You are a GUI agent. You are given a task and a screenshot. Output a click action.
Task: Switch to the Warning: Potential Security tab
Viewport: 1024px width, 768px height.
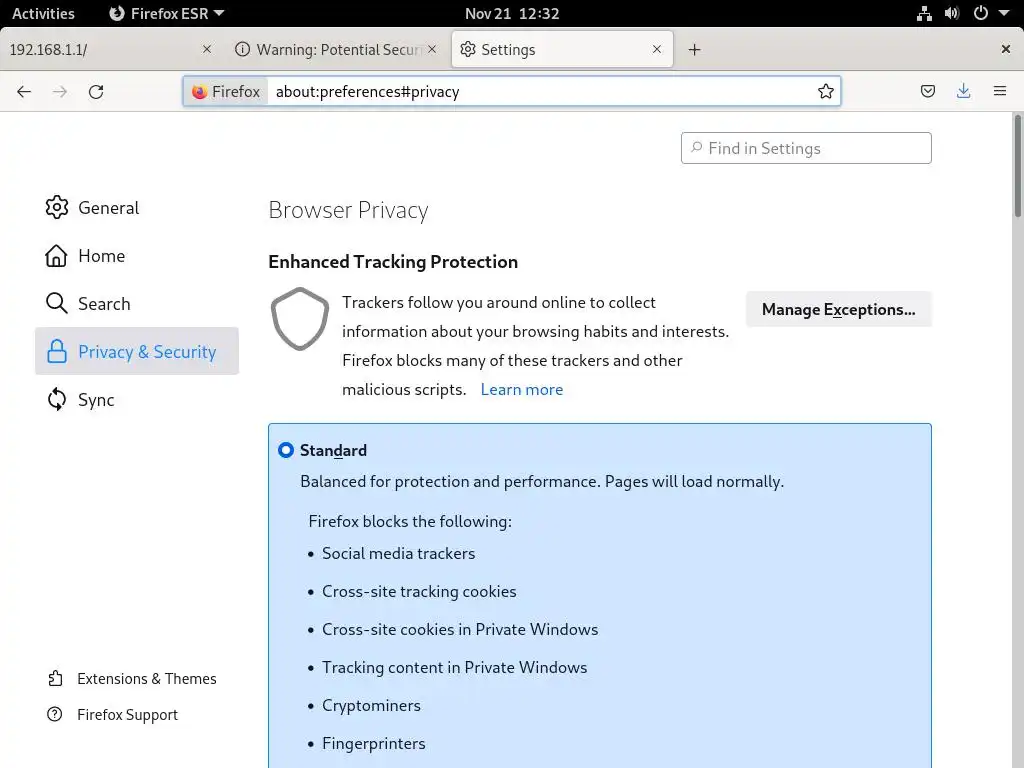[x=328, y=49]
